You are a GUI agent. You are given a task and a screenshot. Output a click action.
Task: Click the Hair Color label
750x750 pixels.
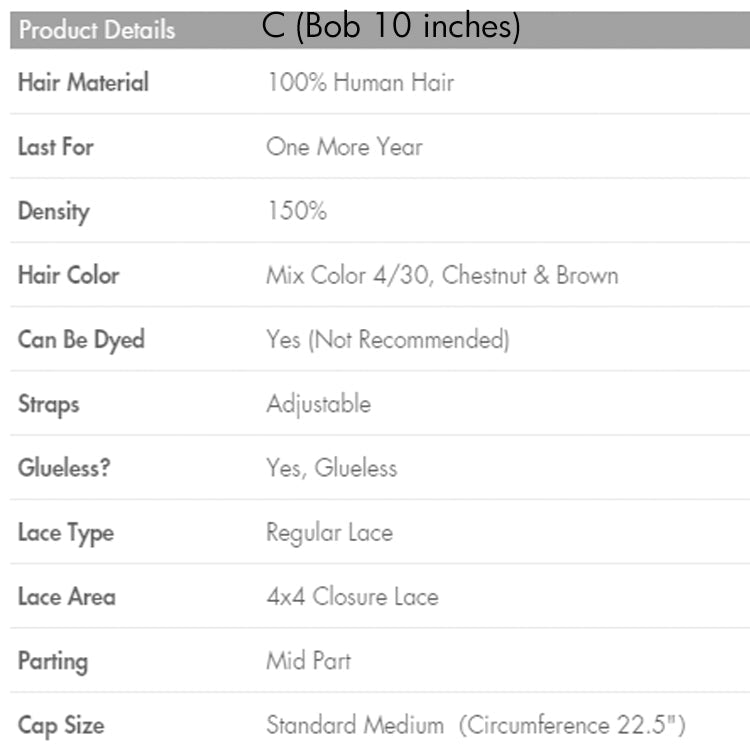(68, 275)
